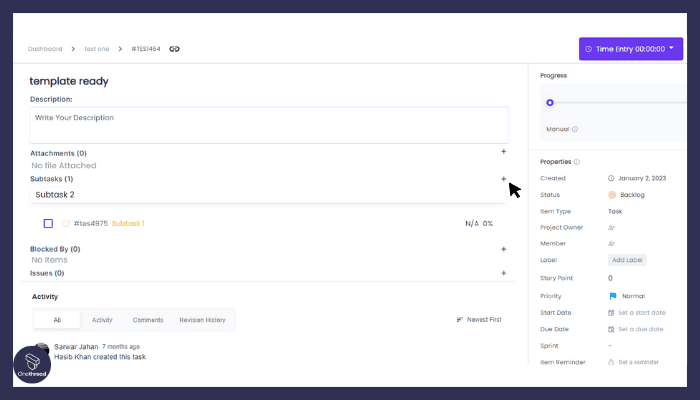Click the Item Reminder clock icon

coord(611,362)
